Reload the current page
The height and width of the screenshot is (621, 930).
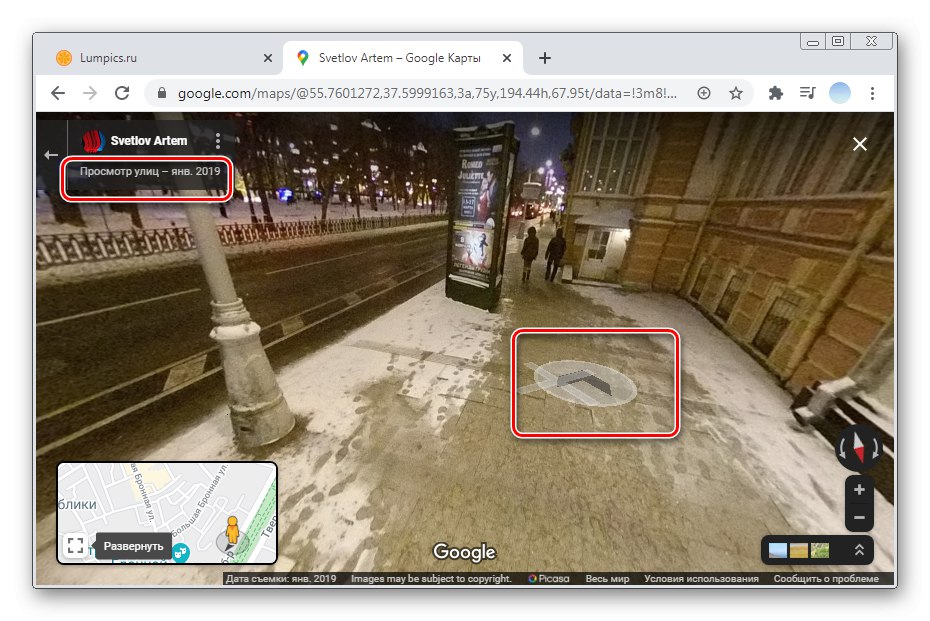(x=122, y=93)
